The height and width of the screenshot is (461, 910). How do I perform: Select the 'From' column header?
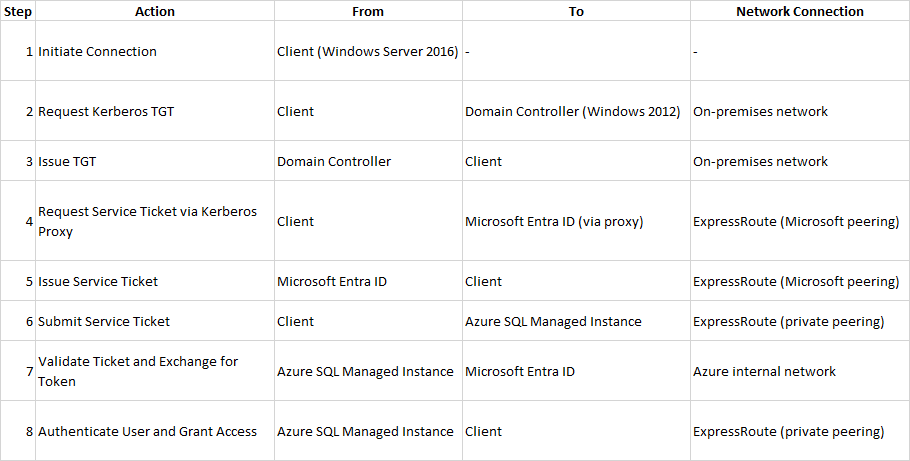click(368, 11)
